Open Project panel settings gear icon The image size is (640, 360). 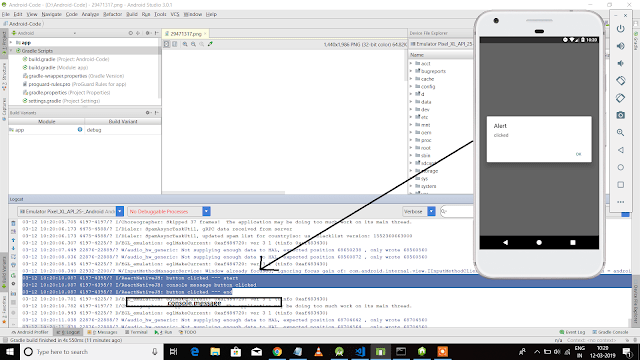[148, 33]
